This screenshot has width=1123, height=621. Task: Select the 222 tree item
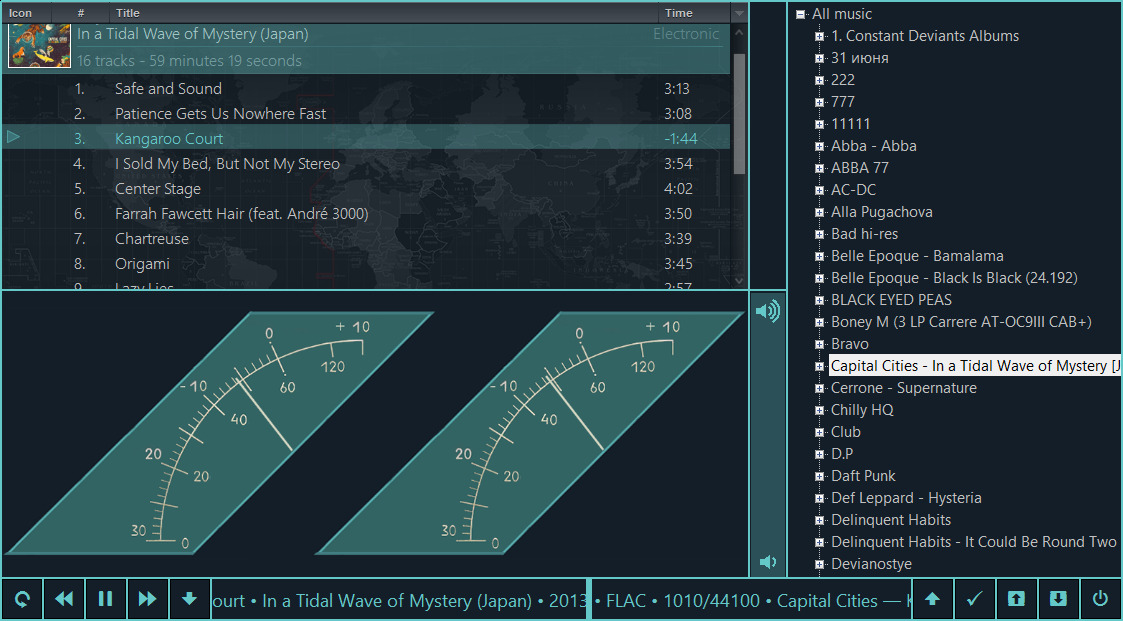[843, 80]
